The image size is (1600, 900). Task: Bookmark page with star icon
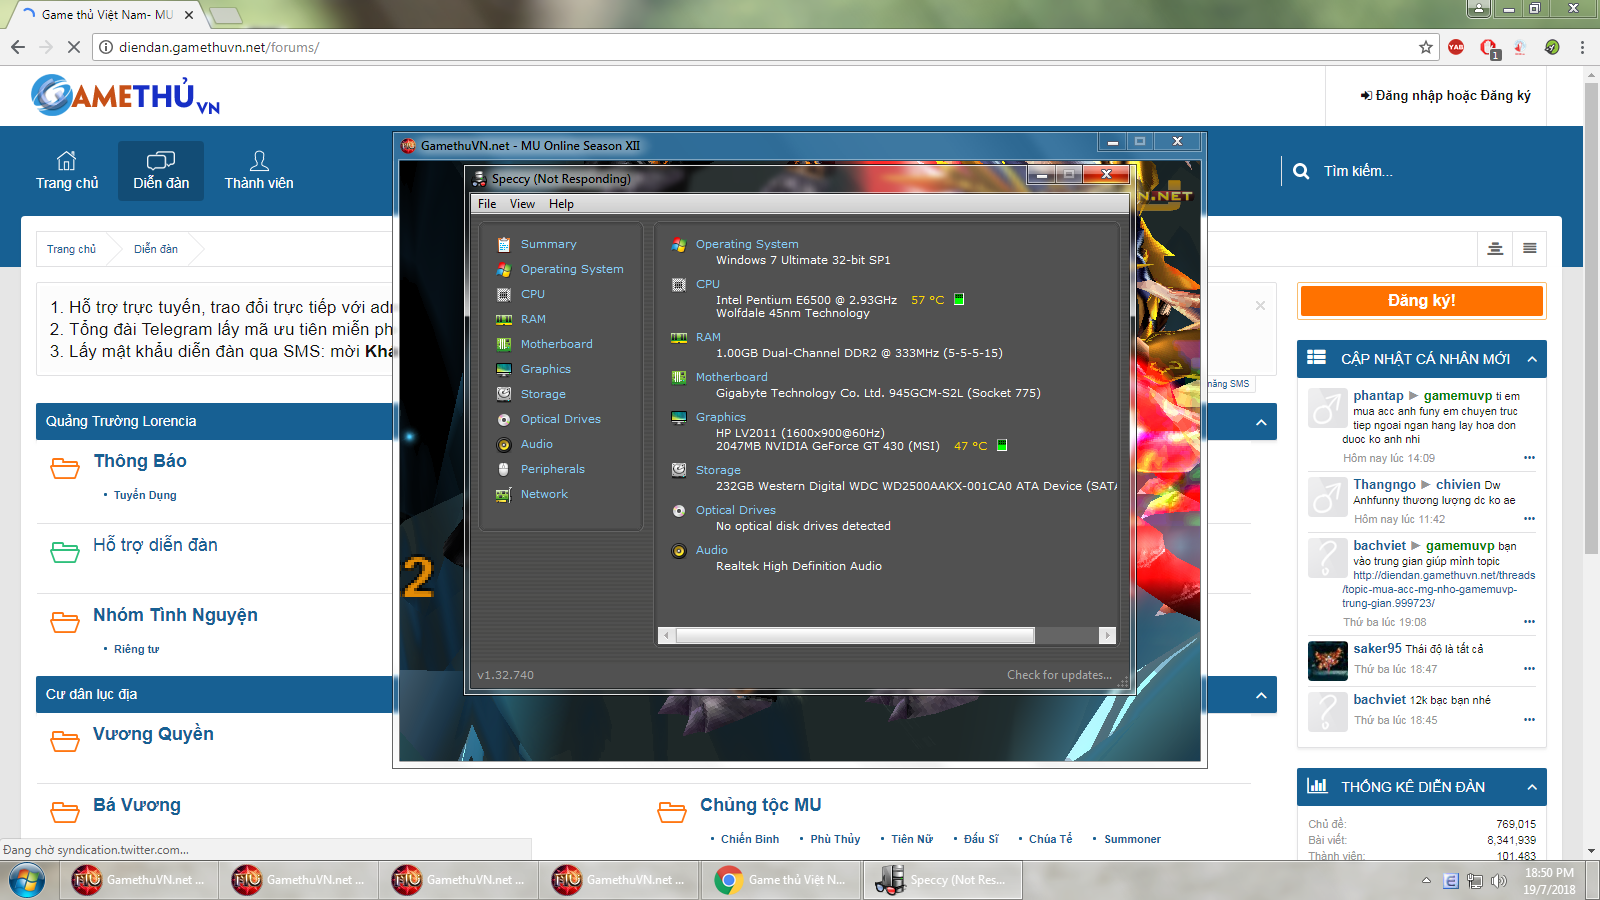click(1426, 47)
